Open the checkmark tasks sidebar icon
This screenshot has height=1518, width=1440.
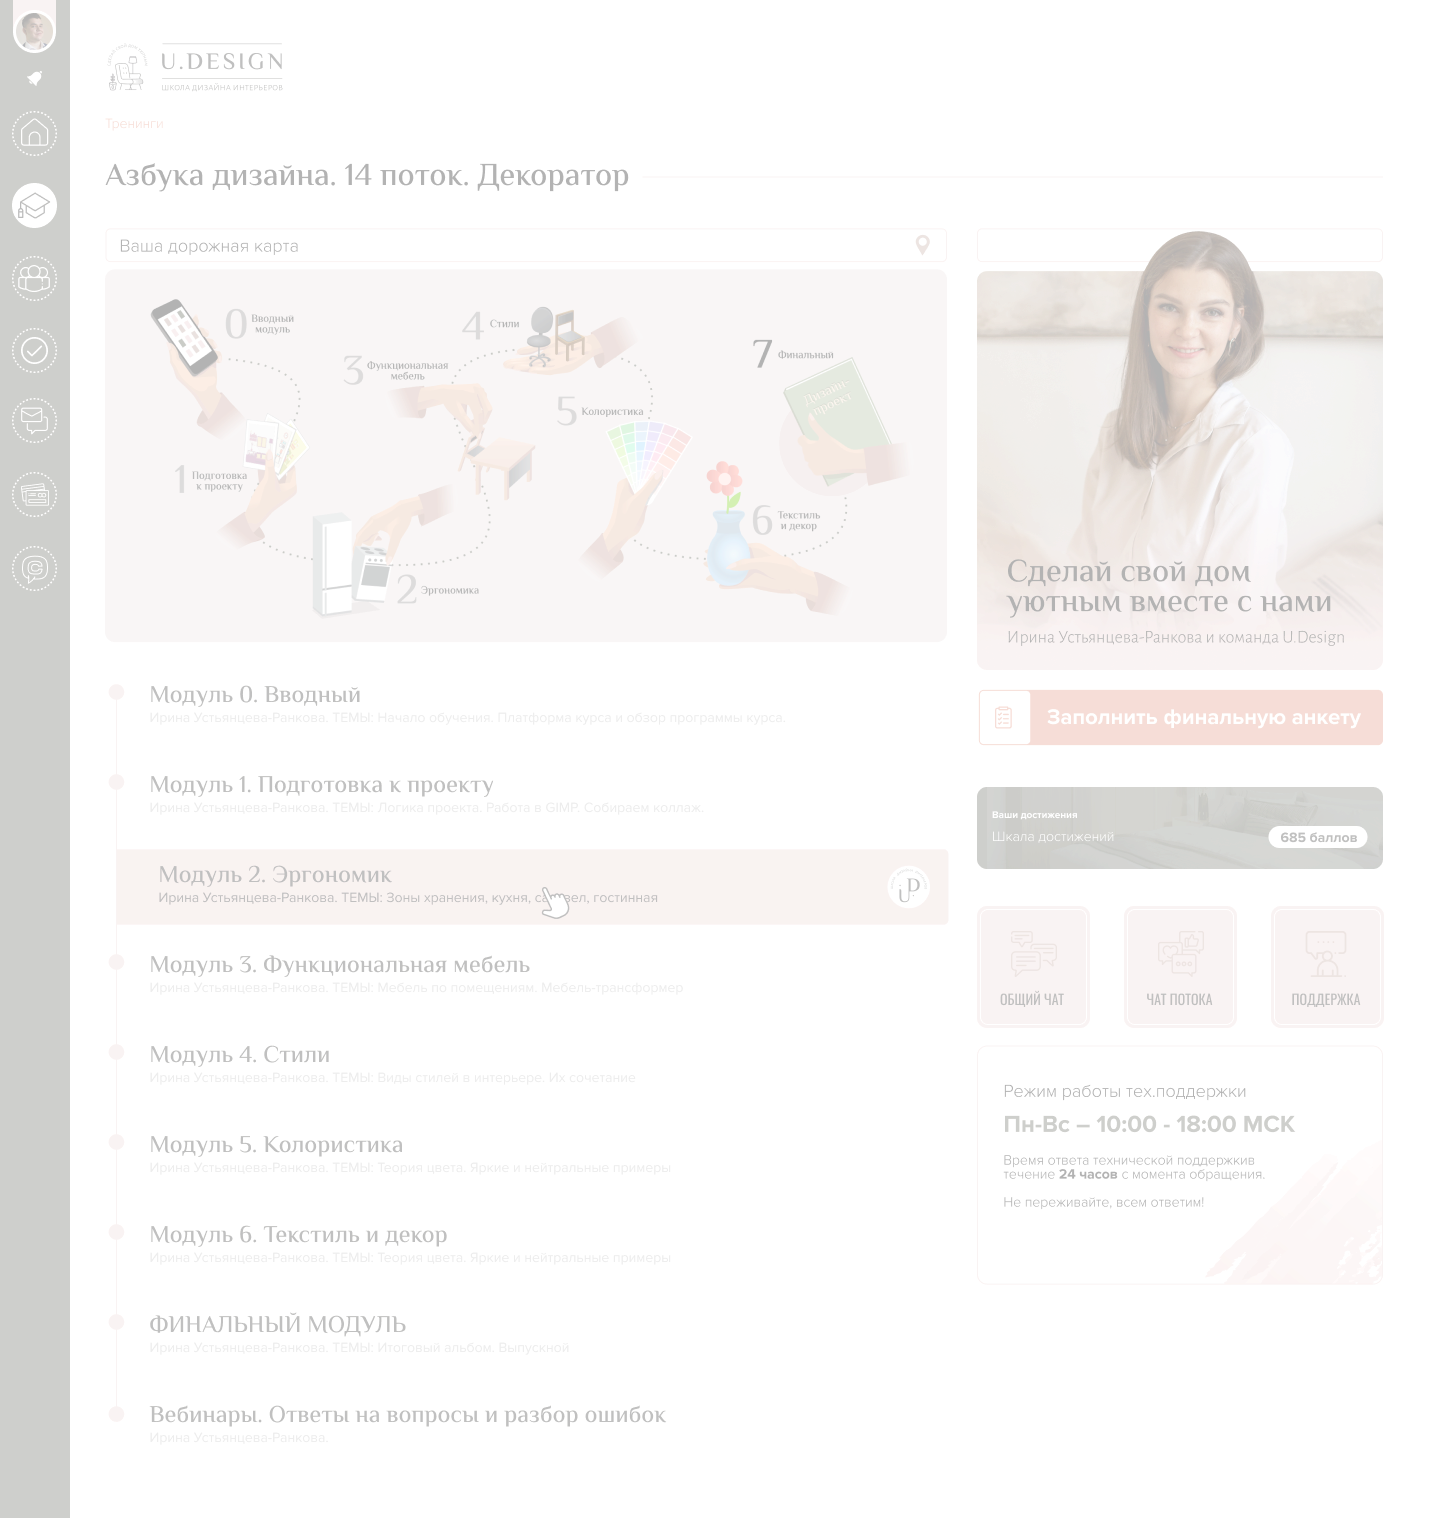click(34, 351)
